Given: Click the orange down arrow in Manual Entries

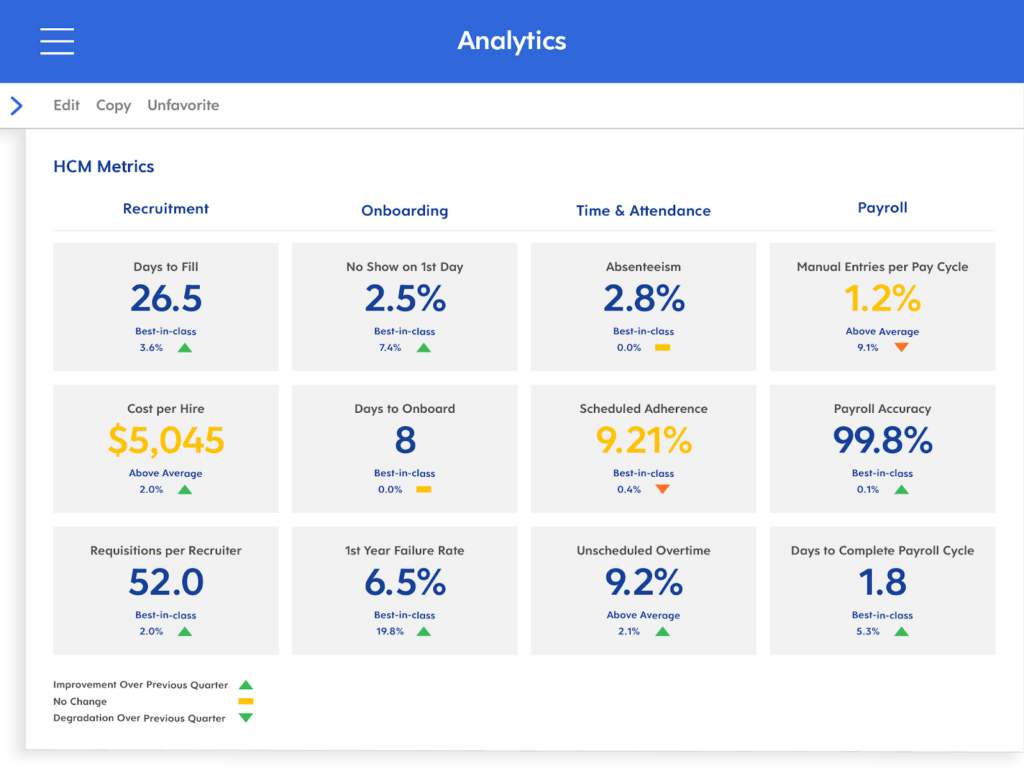Looking at the screenshot, I should point(901,348).
